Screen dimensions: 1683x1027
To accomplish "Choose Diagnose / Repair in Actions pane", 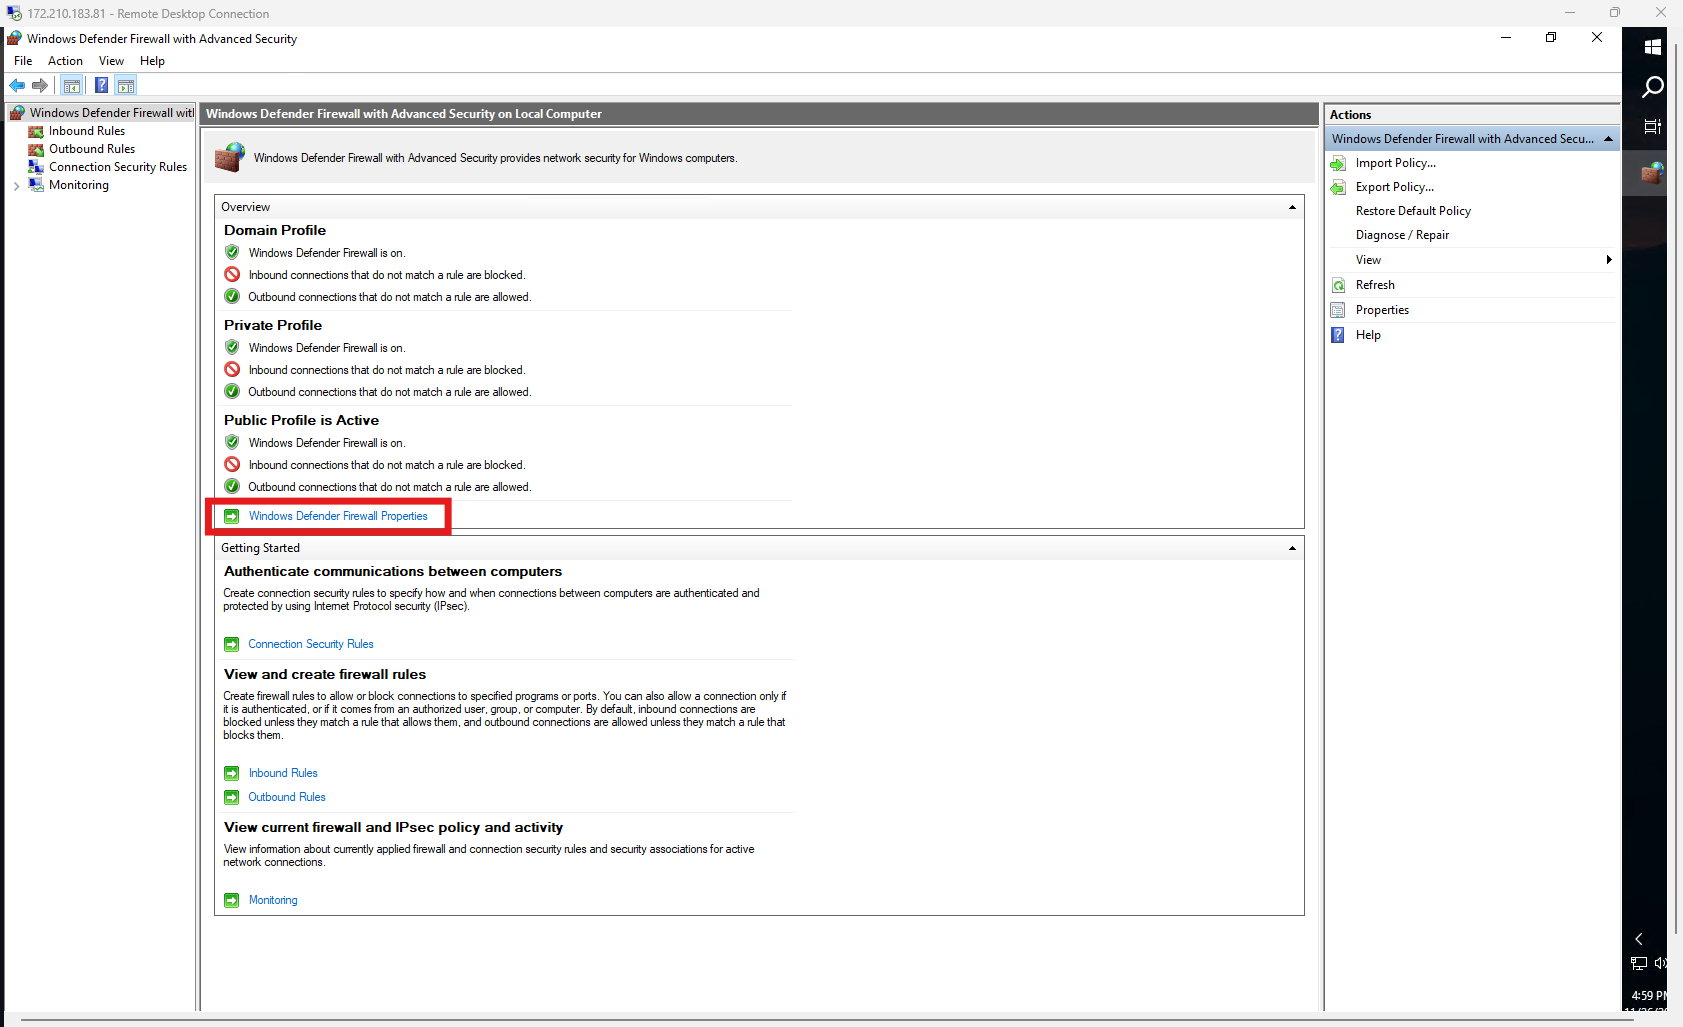I will [1402, 235].
